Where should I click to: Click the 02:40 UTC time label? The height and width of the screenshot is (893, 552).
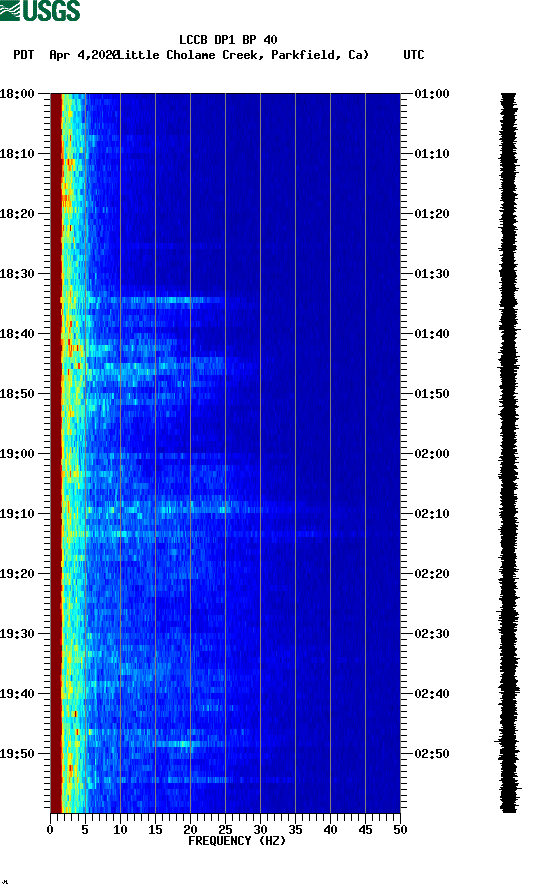pyautogui.click(x=432, y=694)
